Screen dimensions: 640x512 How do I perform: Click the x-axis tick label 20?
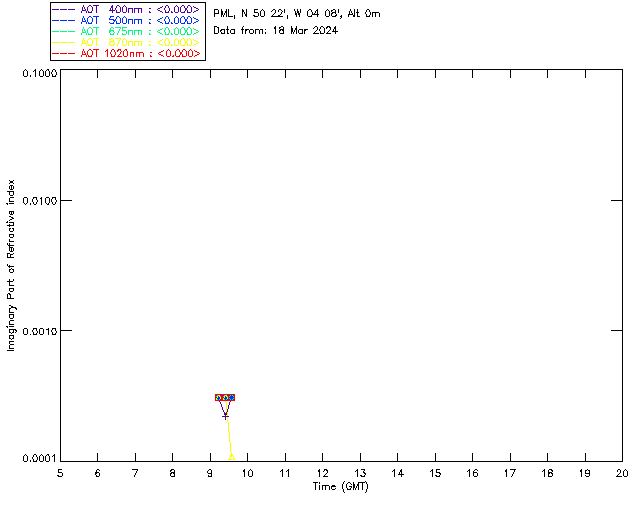pyautogui.click(x=621, y=473)
